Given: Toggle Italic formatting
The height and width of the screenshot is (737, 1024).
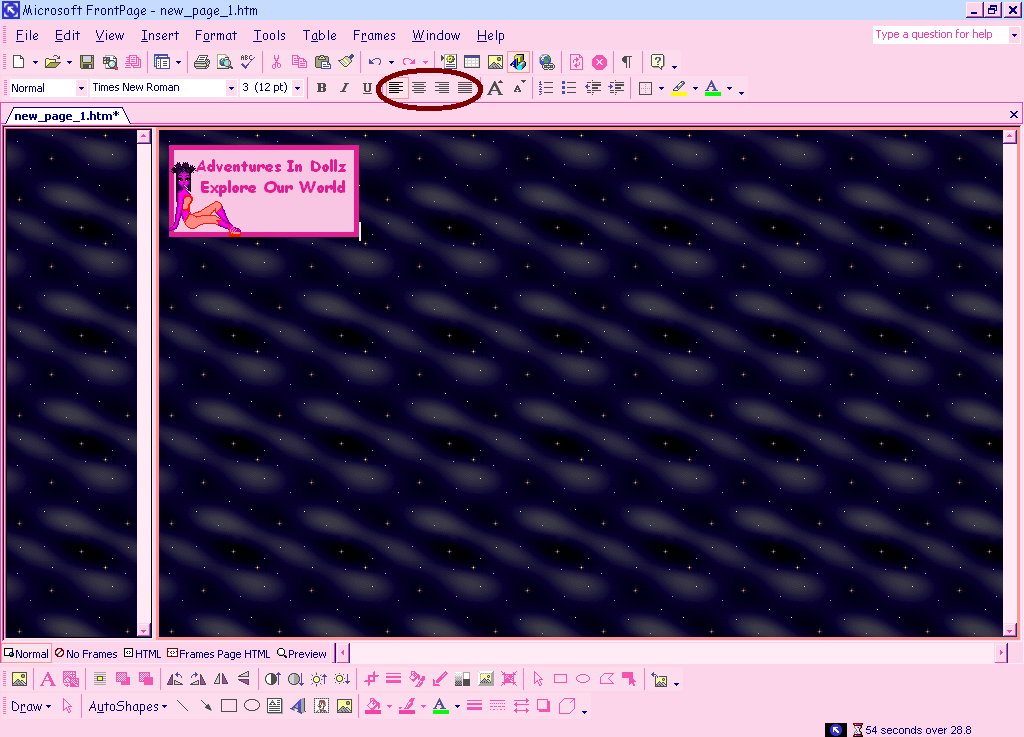Looking at the screenshot, I should coord(344,87).
